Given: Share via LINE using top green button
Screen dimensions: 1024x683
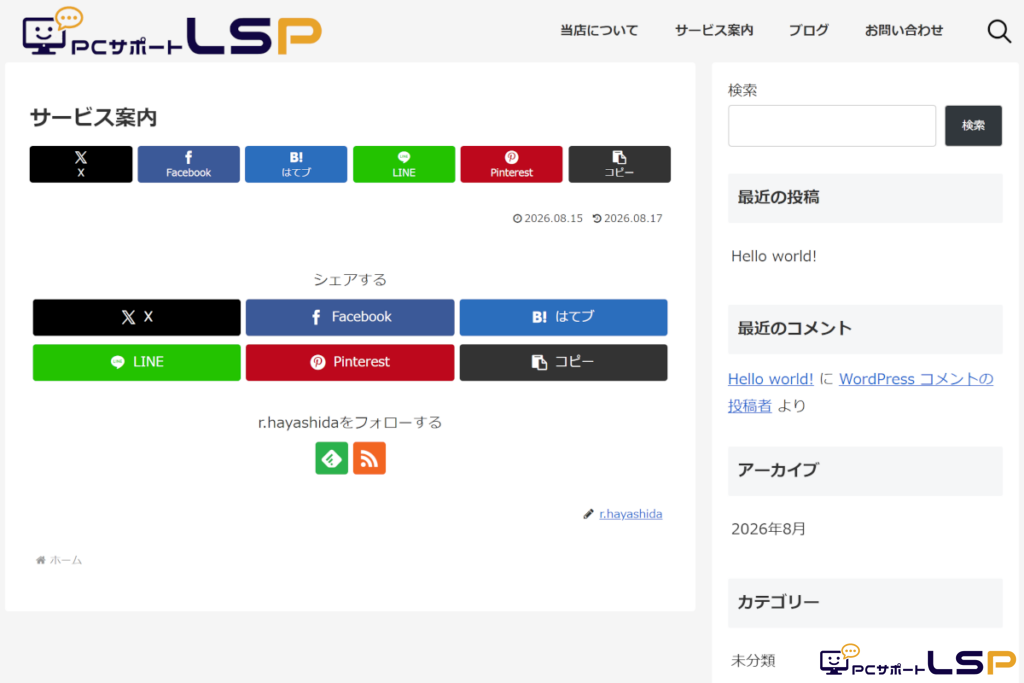Looking at the screenshot, I should coord(404,164).
